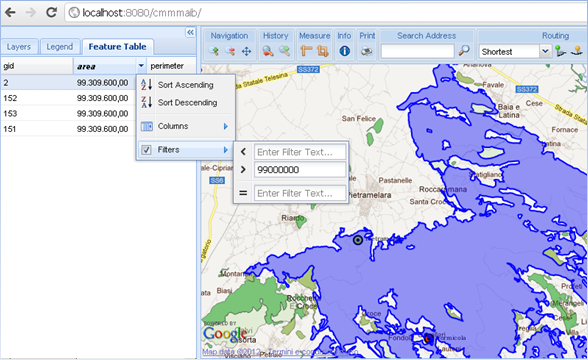
Task: Switch to the Layers tab
Action: (x=19, y=47)
